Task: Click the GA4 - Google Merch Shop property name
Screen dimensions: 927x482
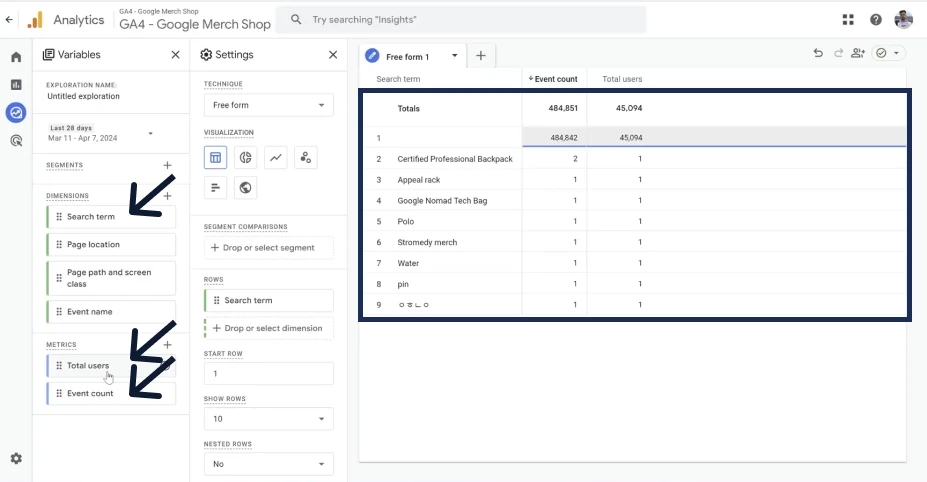Action: point(195,24)
